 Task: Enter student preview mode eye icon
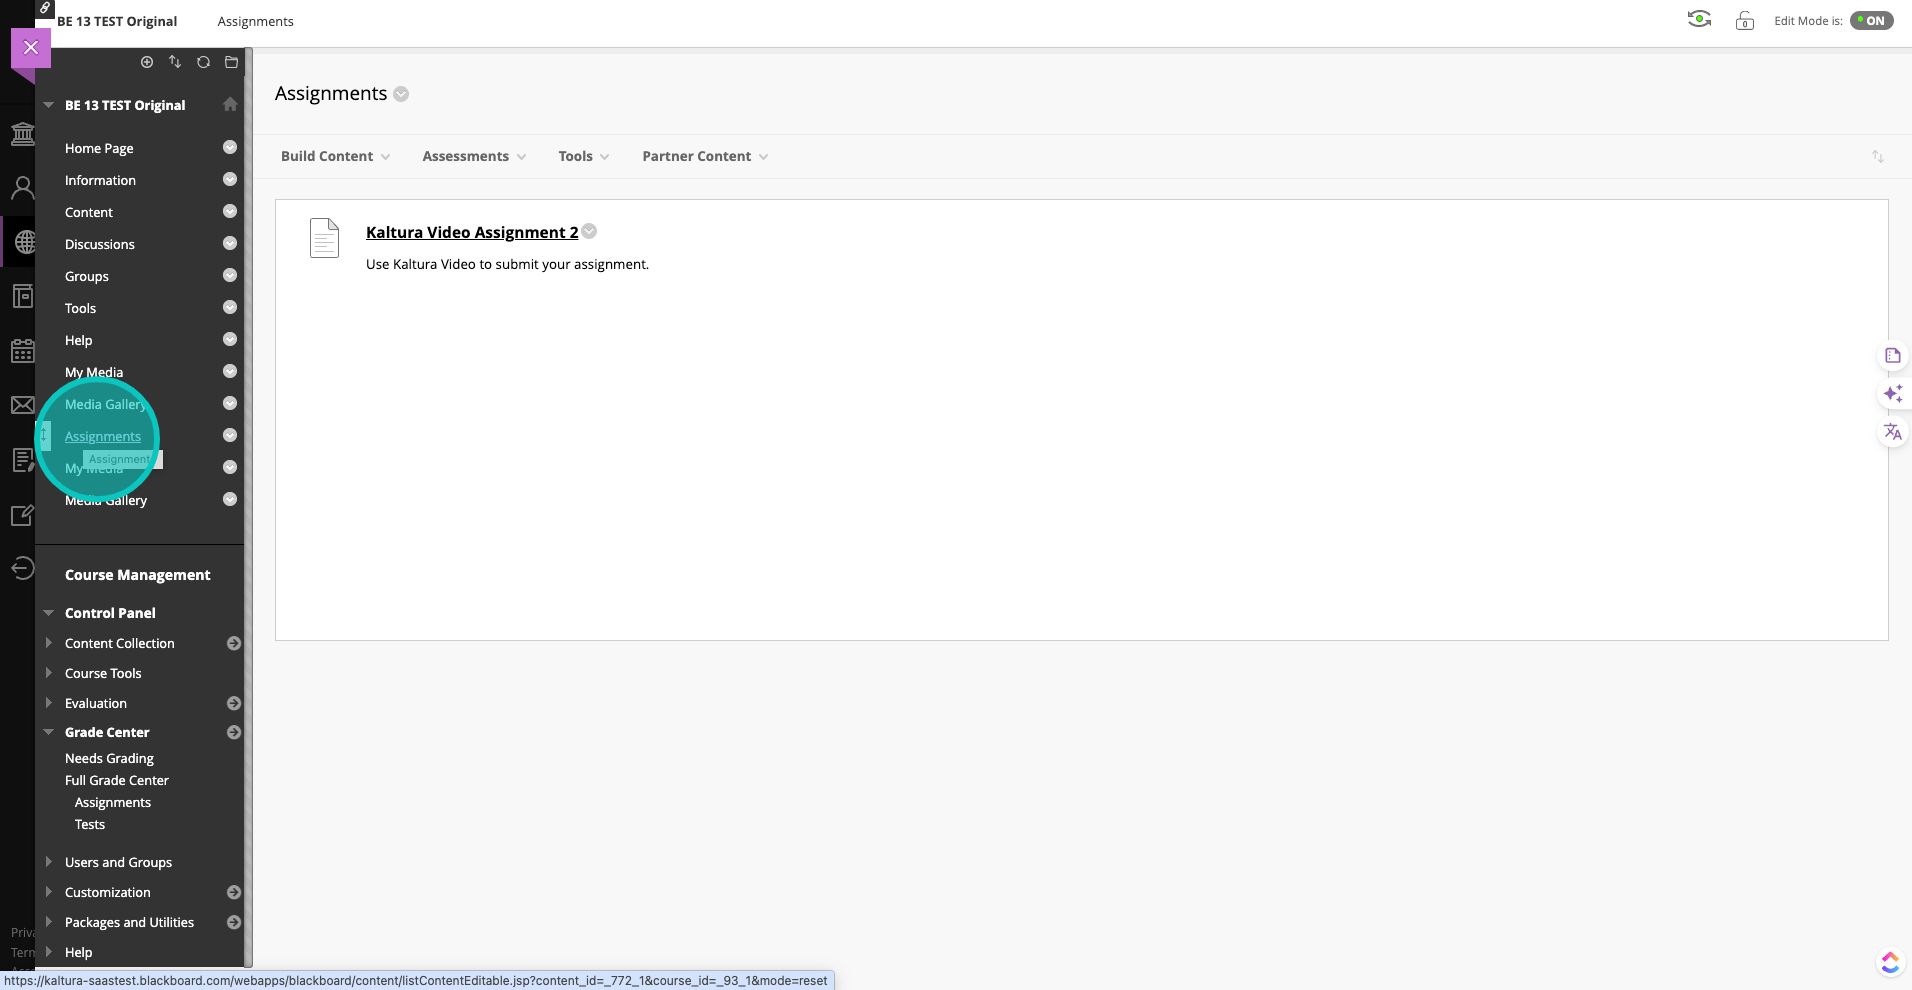click(x=1698, y=20)
